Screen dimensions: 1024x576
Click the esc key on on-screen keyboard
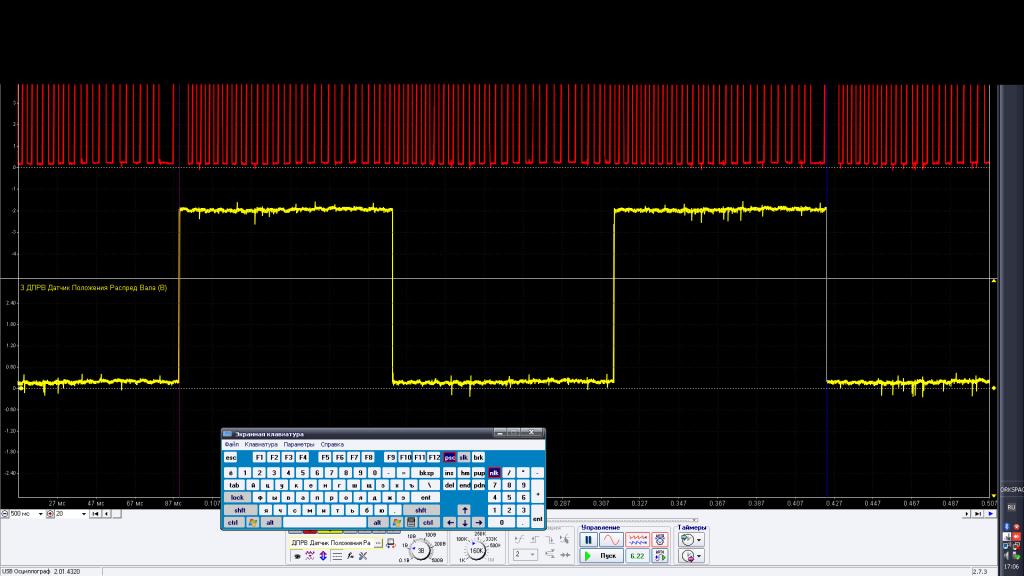pos(231,458)
